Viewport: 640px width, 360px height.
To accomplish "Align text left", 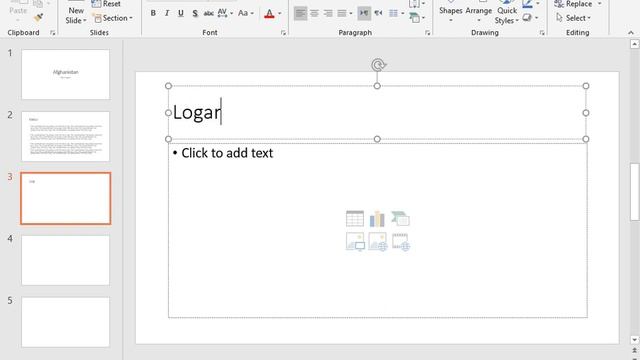I will coord(300,13).
